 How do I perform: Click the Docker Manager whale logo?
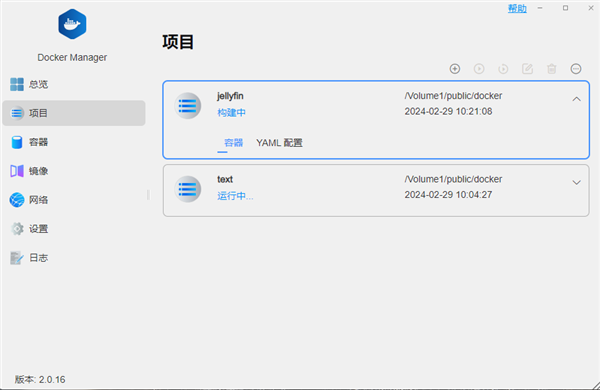(x=72, y=24)
